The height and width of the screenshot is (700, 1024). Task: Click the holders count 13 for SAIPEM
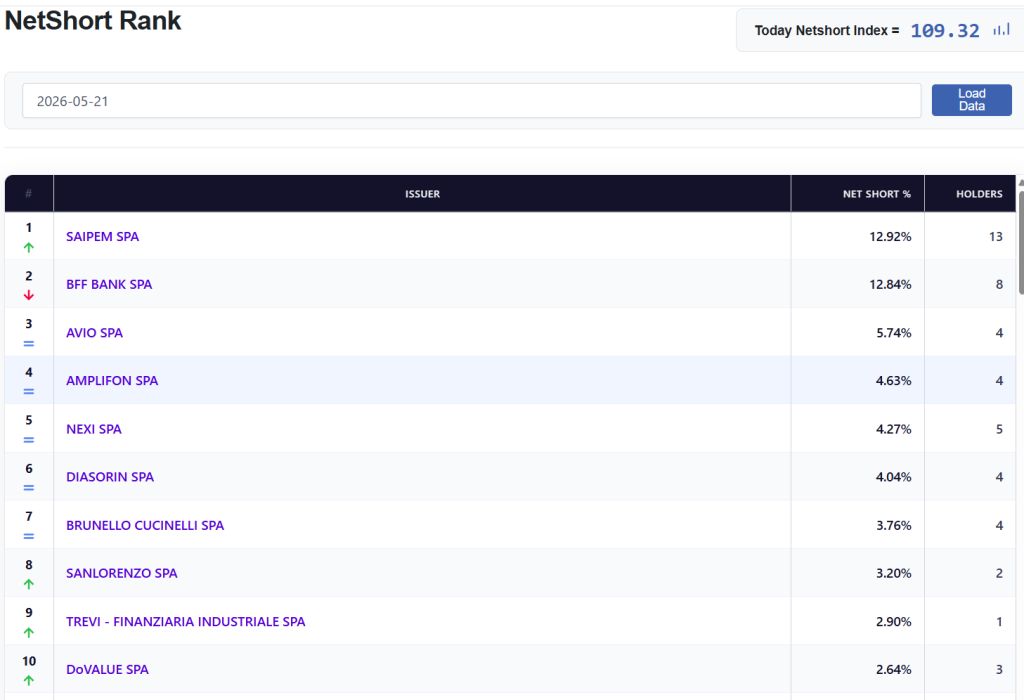pyautogui.click(x=995, y=236)
